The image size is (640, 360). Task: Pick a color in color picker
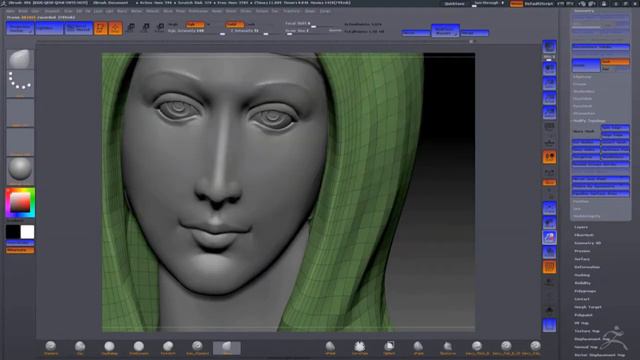pyautogui.click(x=20, y=203)
